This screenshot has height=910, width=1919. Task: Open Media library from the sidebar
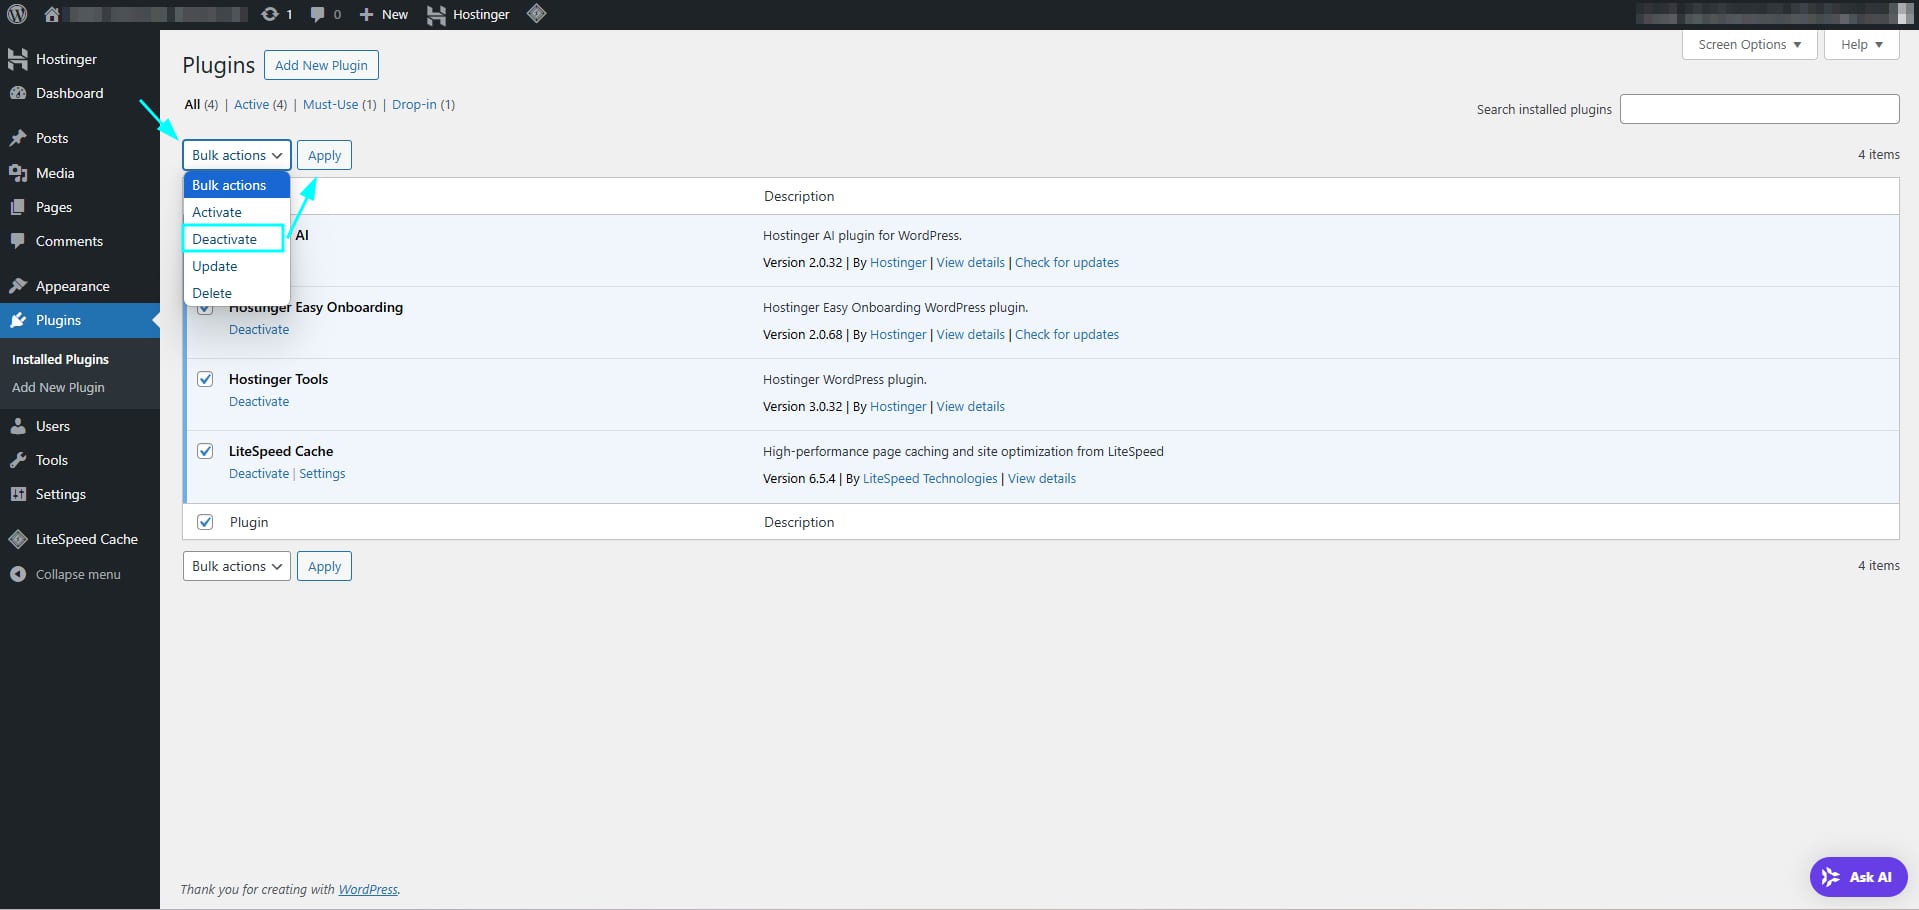point(55,173)
